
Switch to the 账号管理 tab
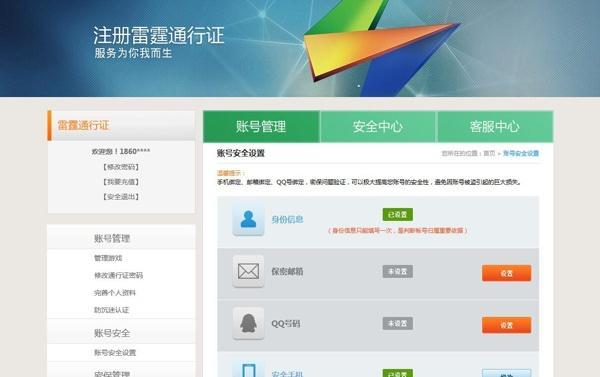[261, 127]
